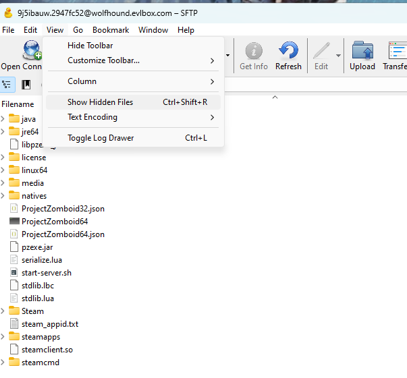Click the Edit pencil icon
Viewport: 407px width, 378px height.
321,50
